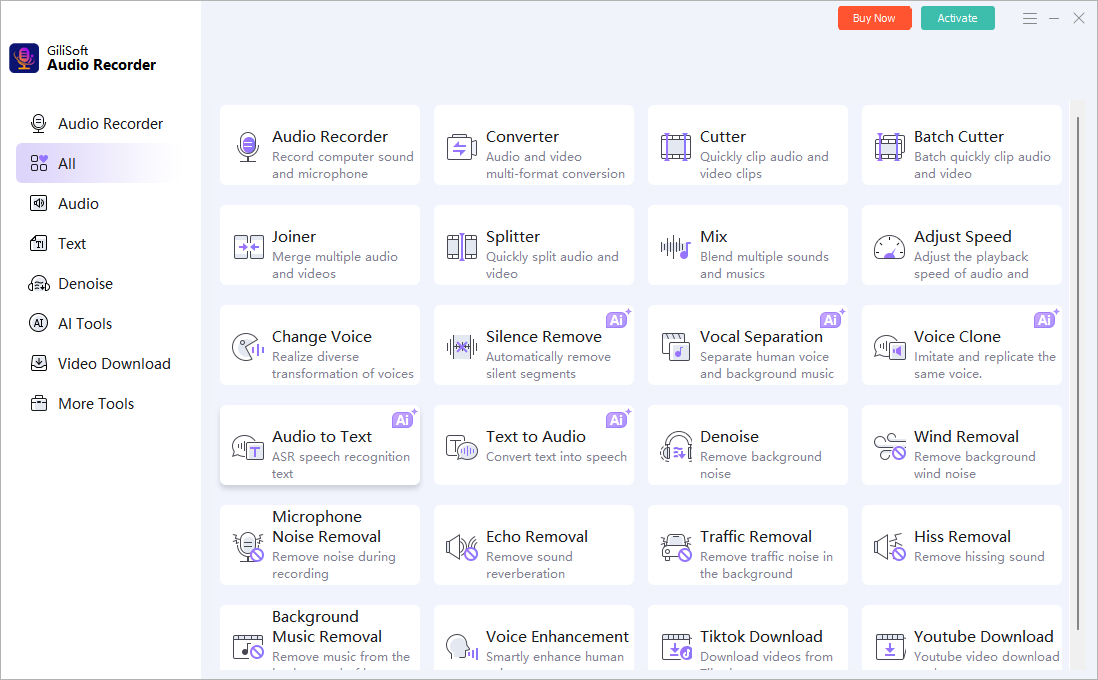Click the Mix waveform icon

[675, 247]
